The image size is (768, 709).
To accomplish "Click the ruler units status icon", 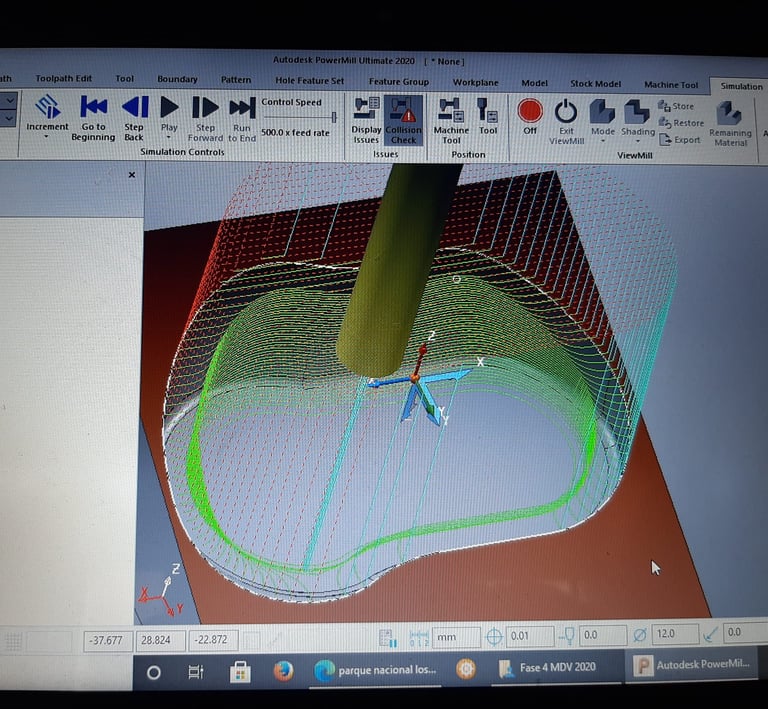I will (x=419, y=638).
